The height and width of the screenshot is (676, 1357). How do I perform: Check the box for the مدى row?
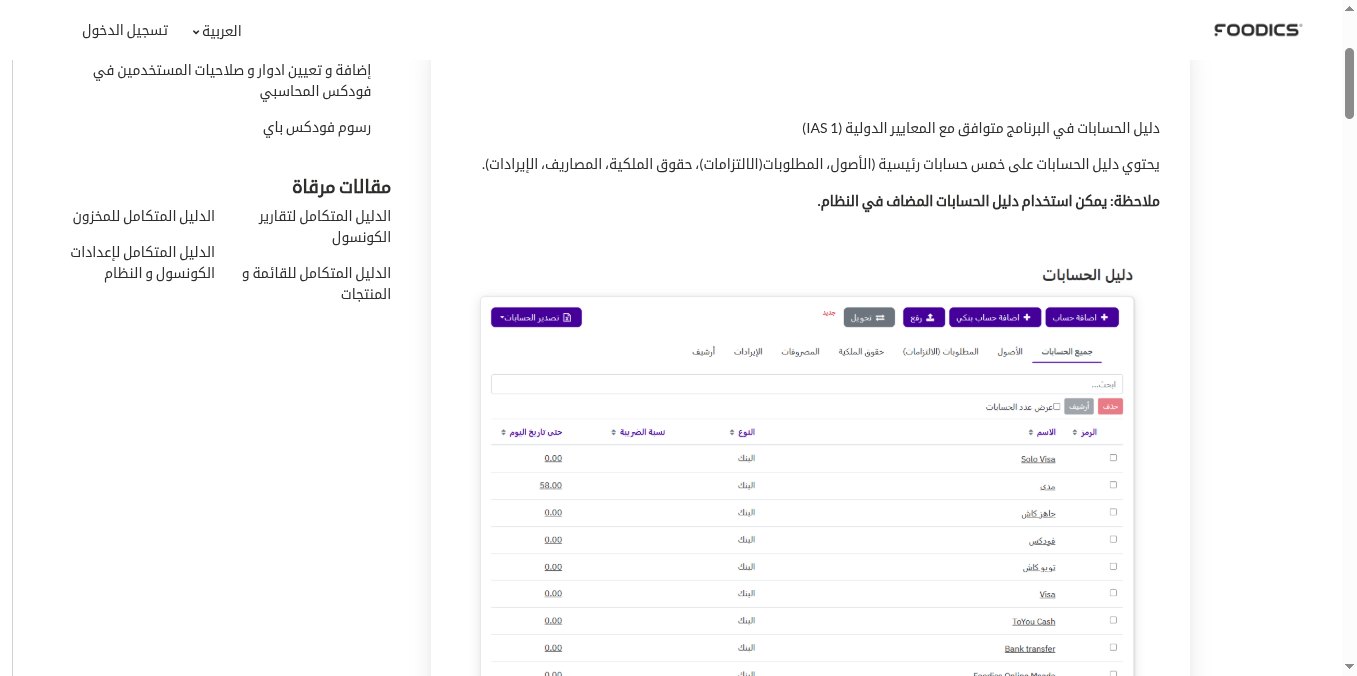tap(1113, 485)
